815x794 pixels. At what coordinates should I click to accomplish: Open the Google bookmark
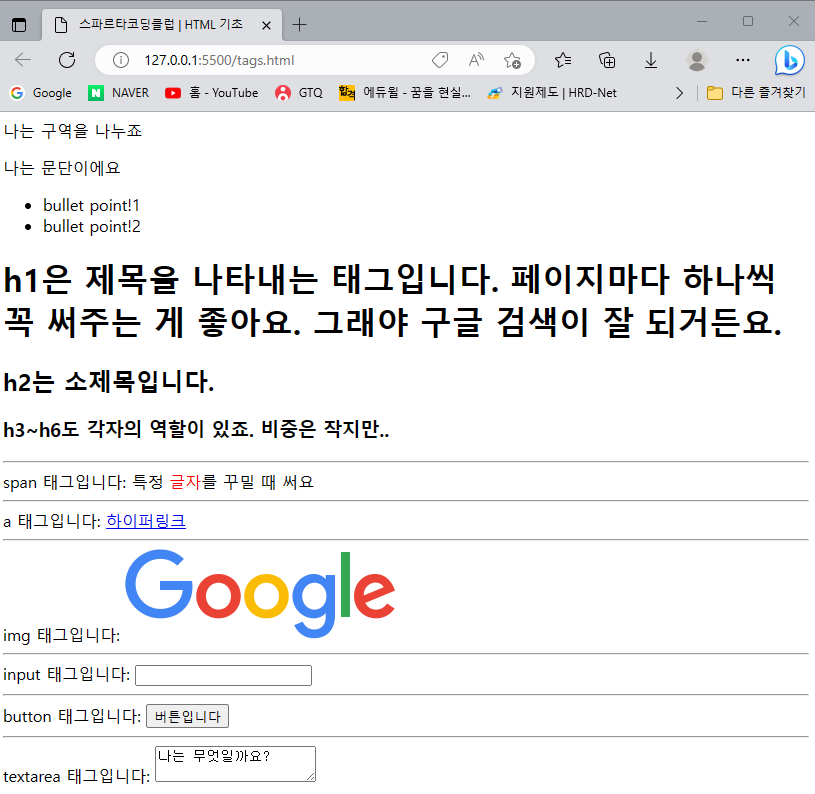41,93
